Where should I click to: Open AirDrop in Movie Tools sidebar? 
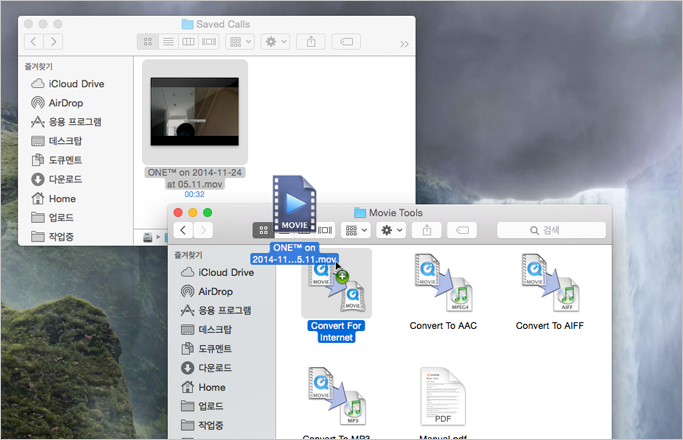(x=207, y=291)
